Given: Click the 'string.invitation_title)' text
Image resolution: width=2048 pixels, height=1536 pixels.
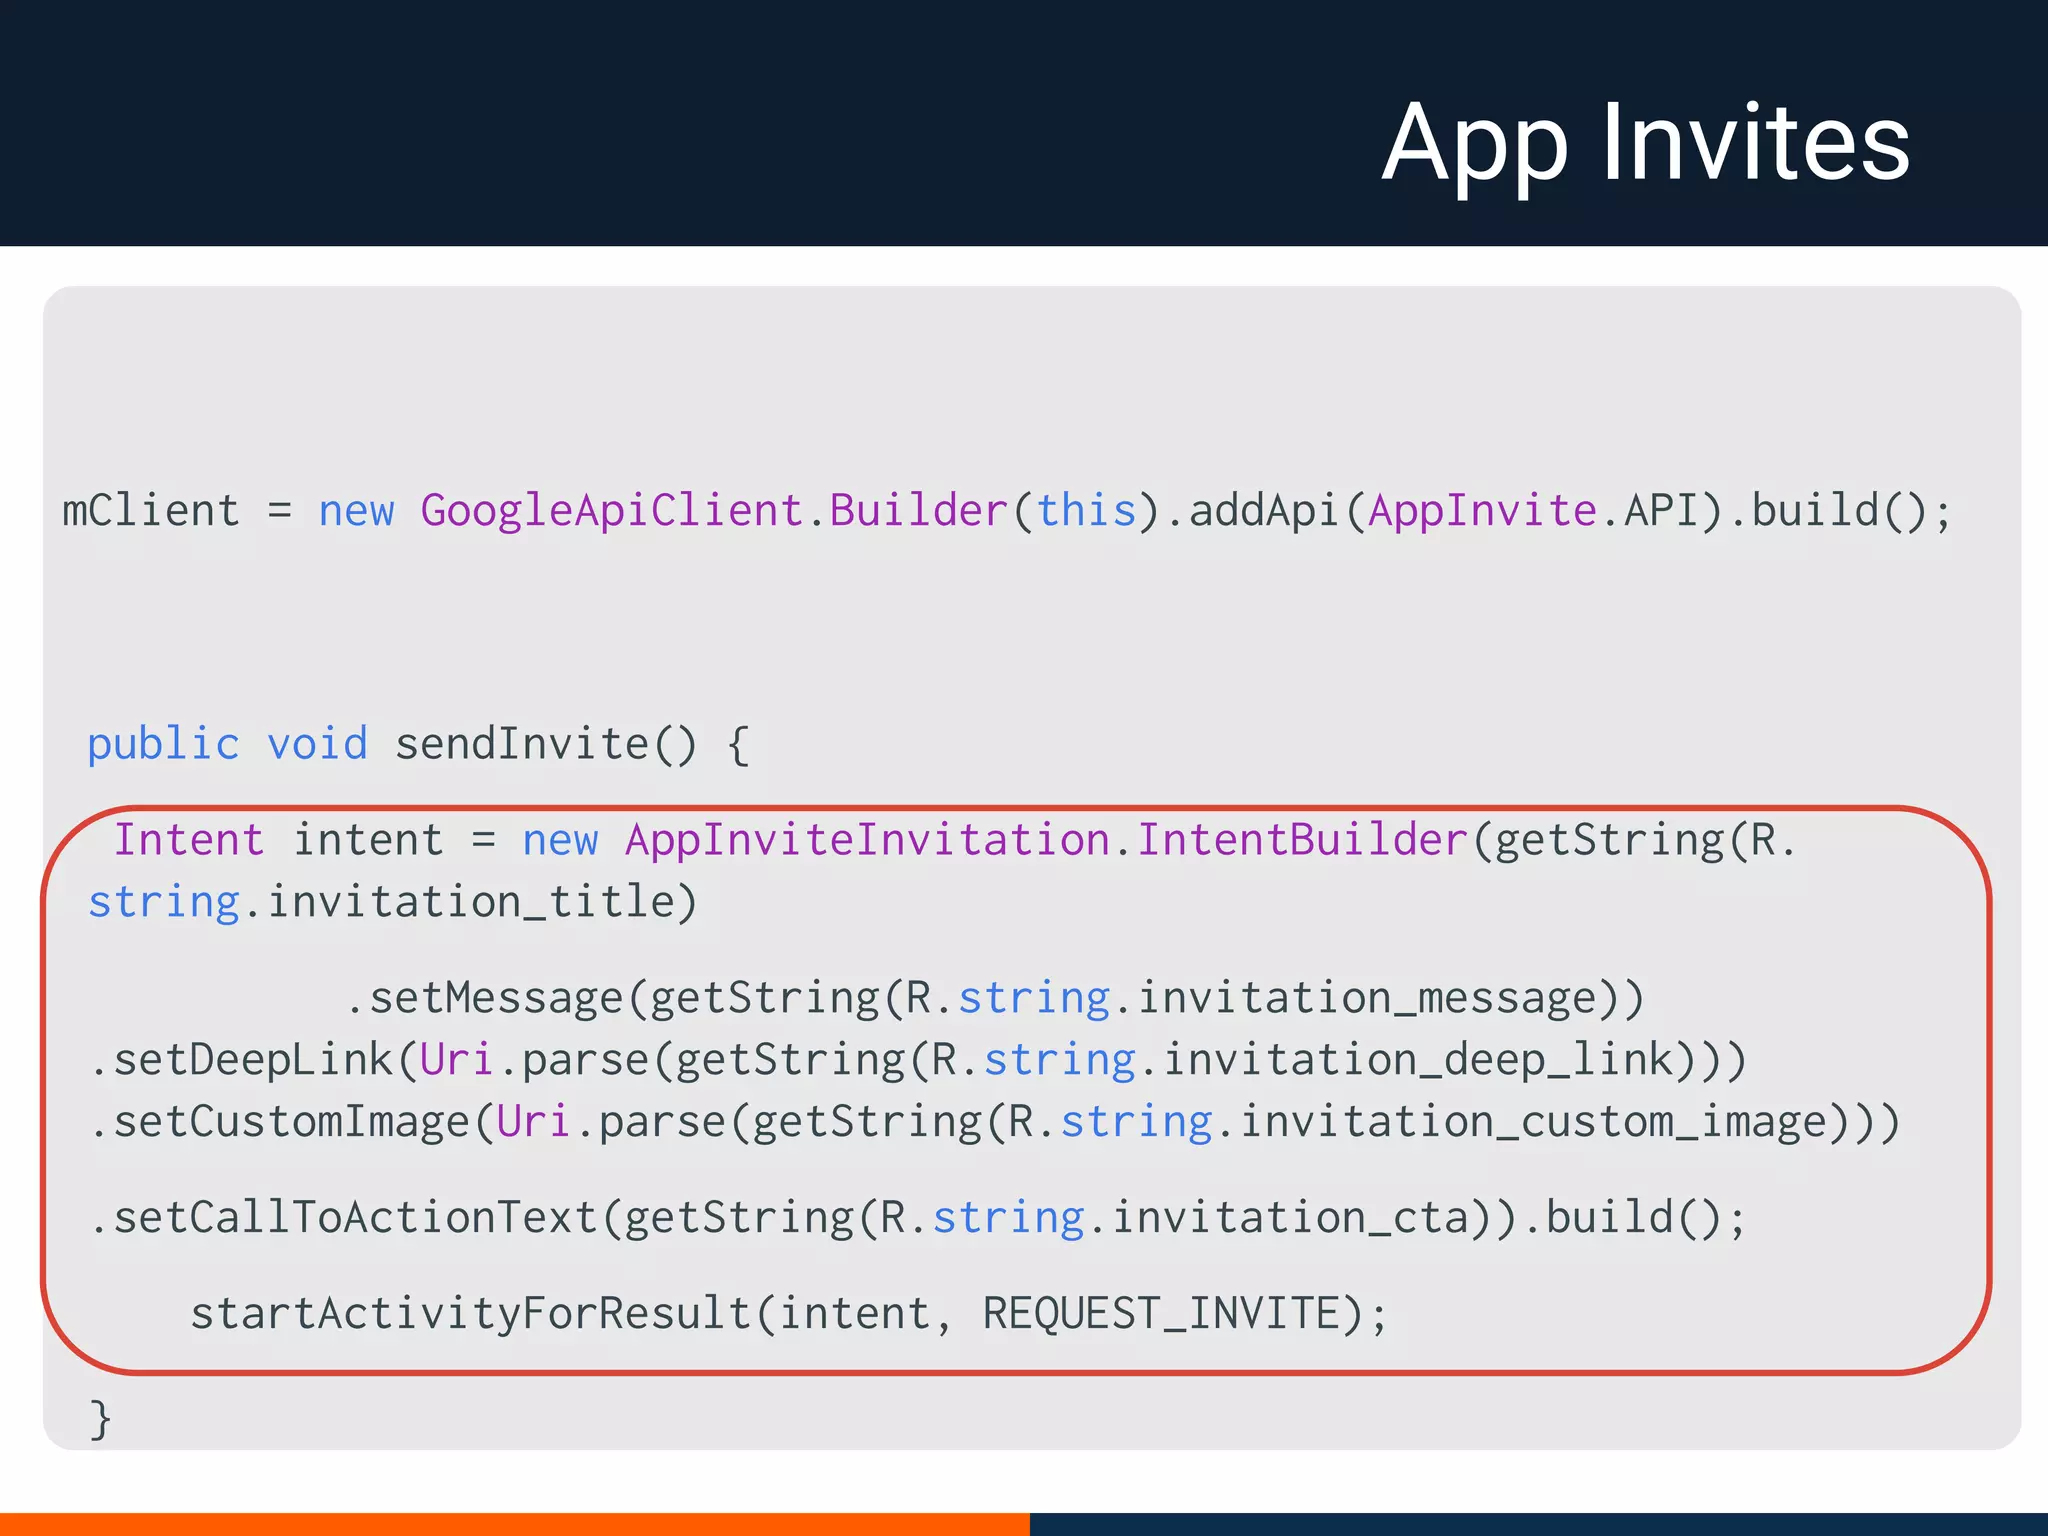Looking at the screenshot, I should point(392,902).
